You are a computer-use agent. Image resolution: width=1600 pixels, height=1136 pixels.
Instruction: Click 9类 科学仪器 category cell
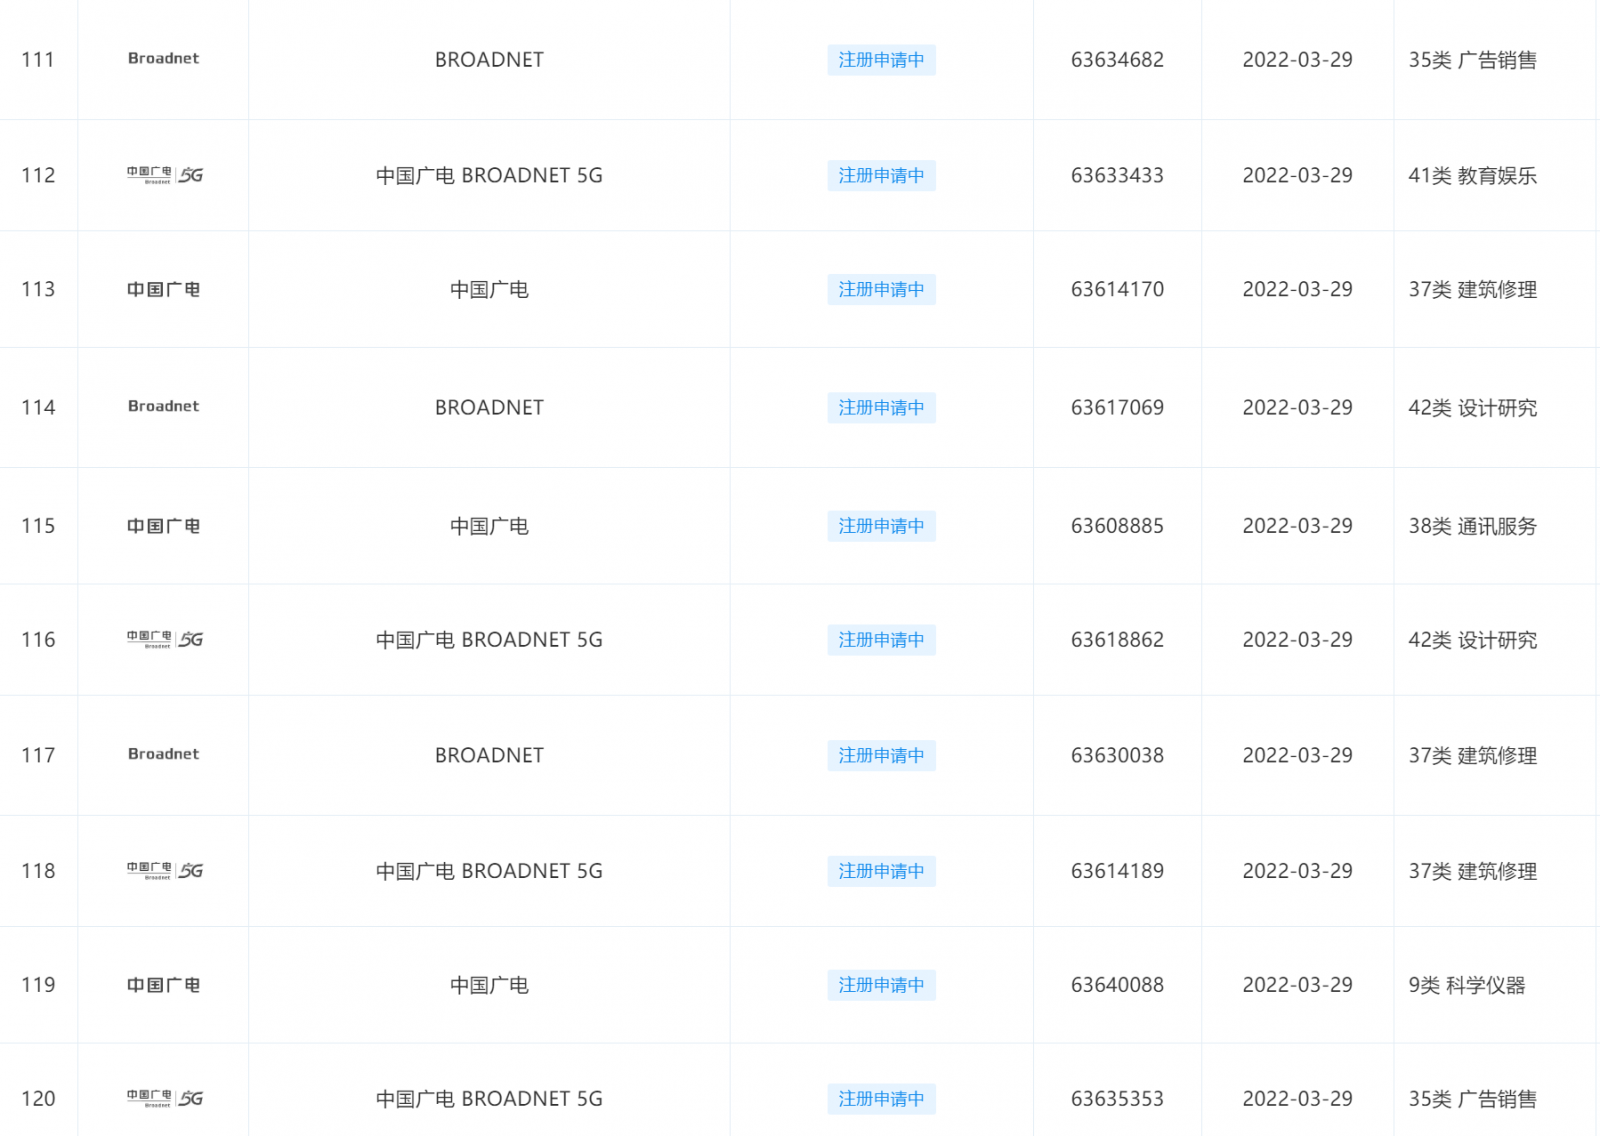tap(1466, 985)
